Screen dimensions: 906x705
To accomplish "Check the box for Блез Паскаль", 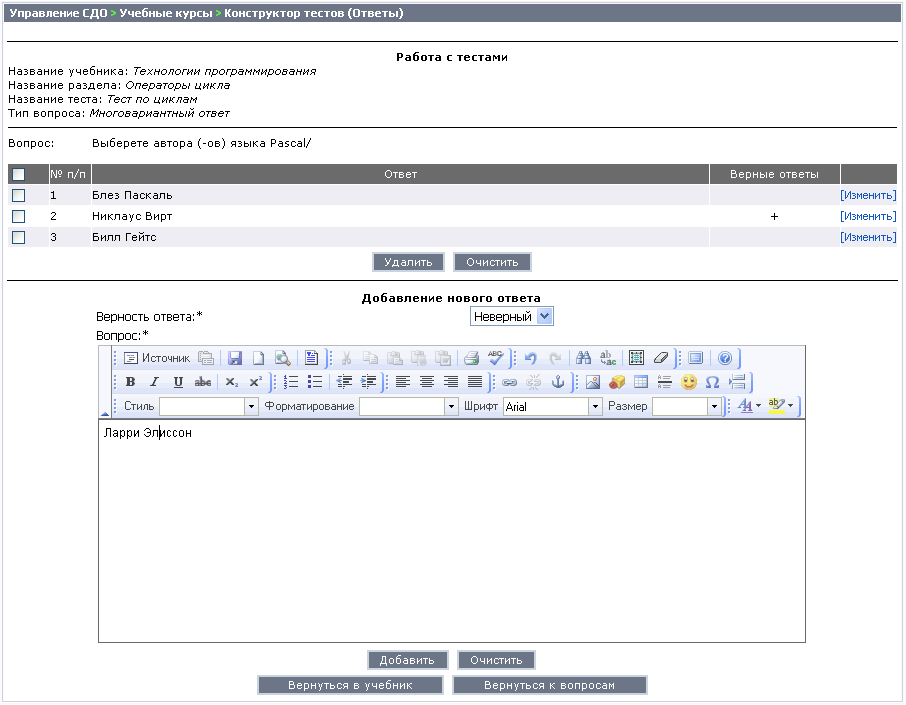I will pos(18,195).
